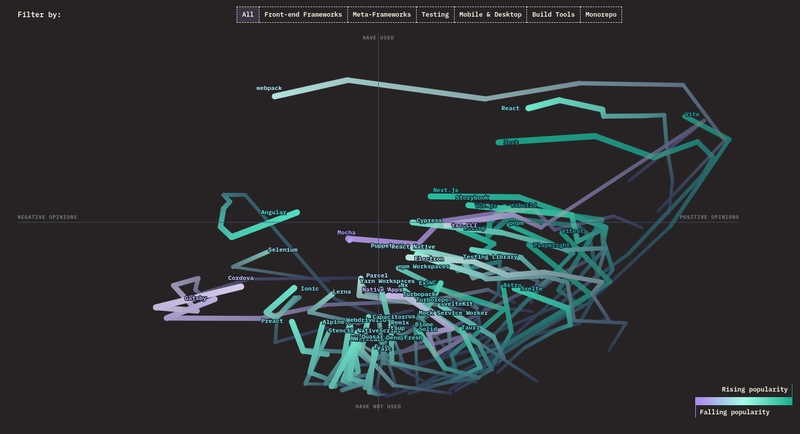Filter by Meta-Frameworks
The height and width of the screenshot is (434, 800).
tap(382, 15)
